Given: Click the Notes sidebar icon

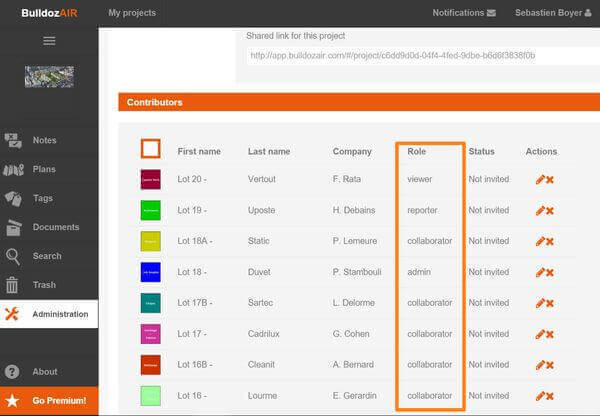Looking at the screenshot, I should click(x=13, y=140).
